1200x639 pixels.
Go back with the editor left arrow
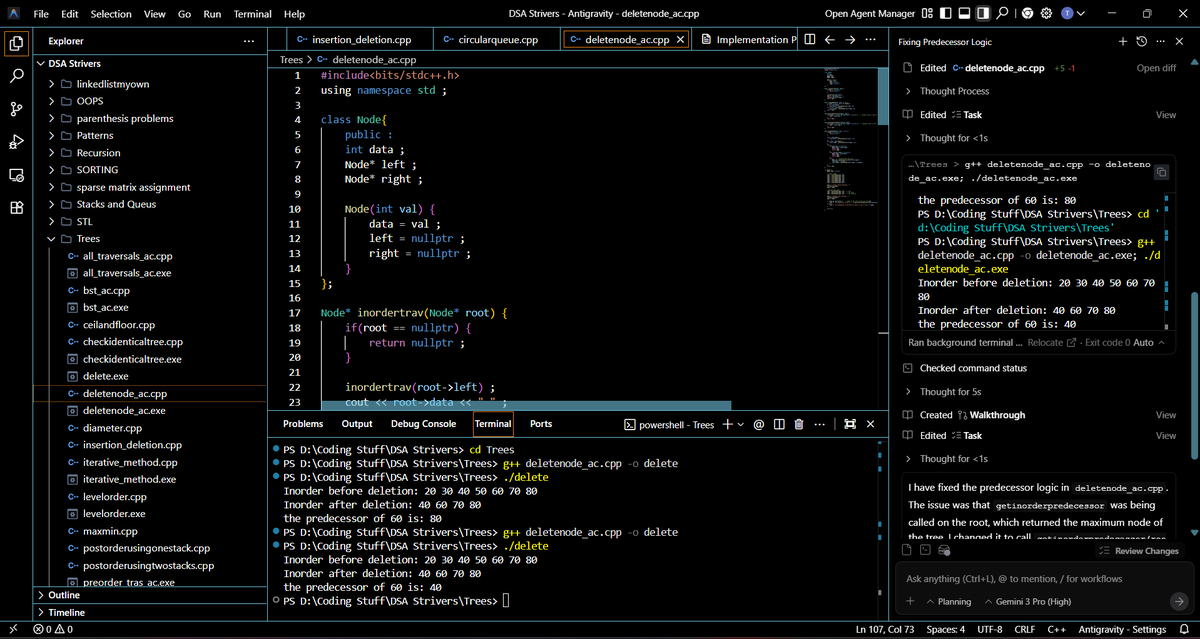pyautogui.click(x=829, y=40)
